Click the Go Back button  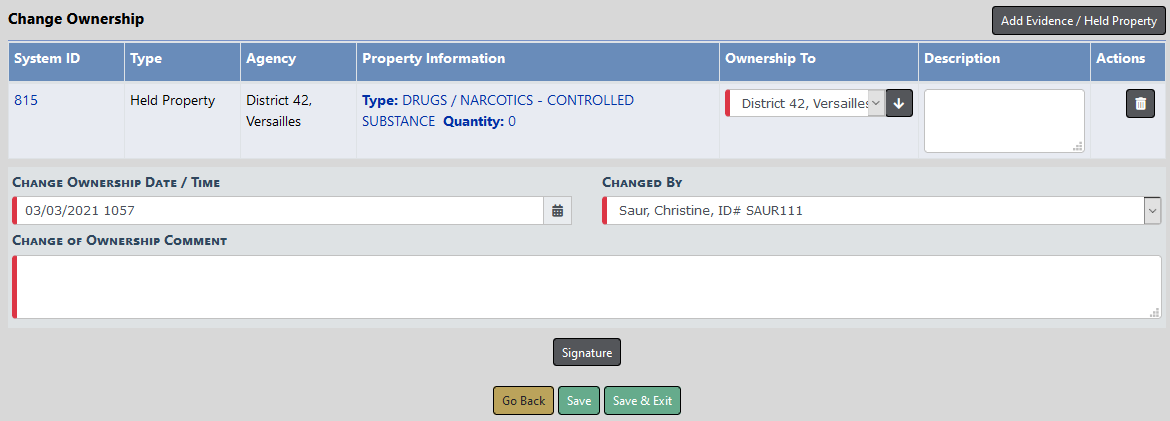pyautogui.click(x=523, y=401)
